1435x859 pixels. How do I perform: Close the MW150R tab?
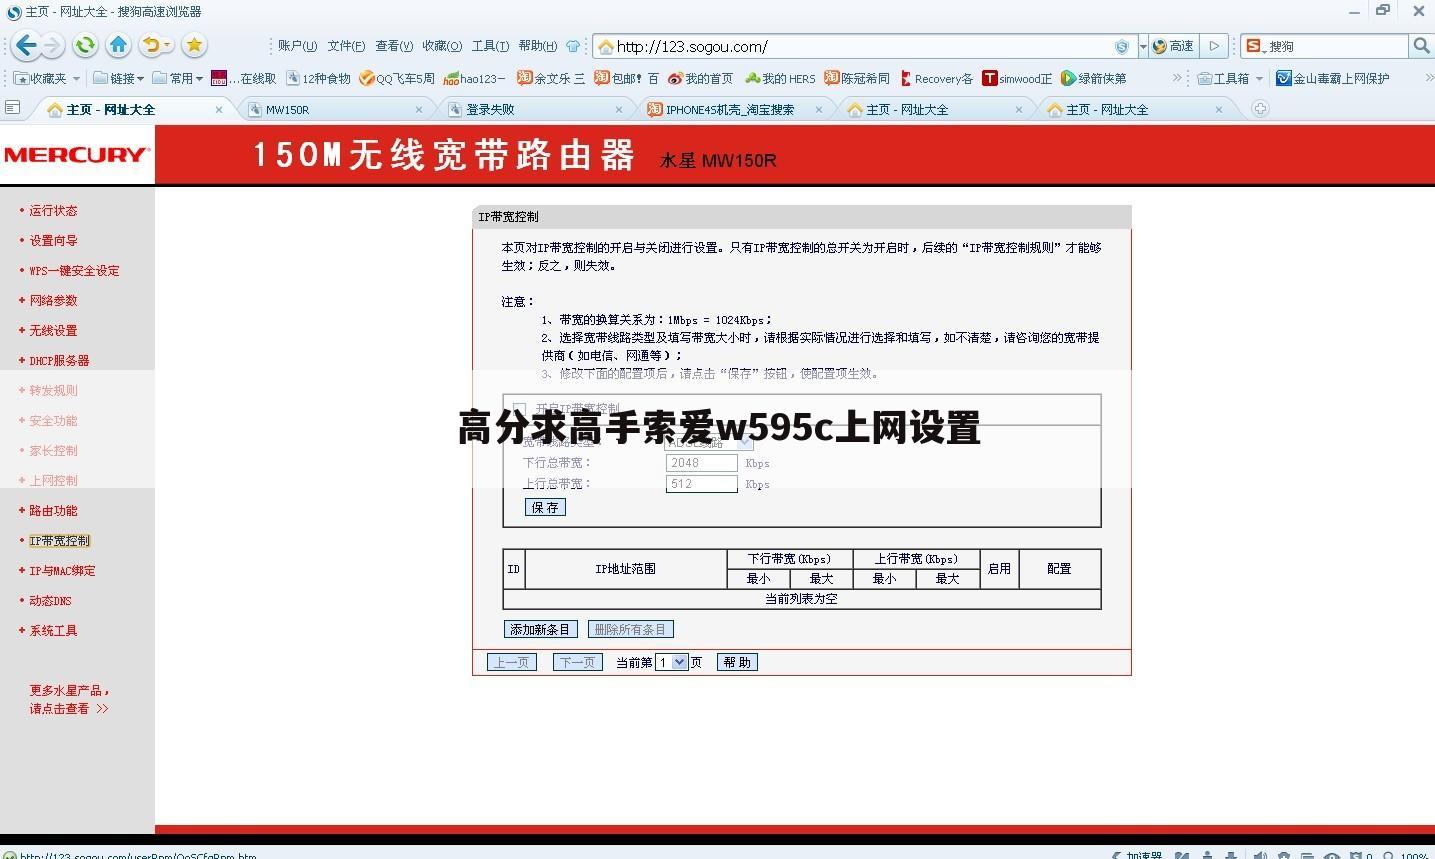419,110
